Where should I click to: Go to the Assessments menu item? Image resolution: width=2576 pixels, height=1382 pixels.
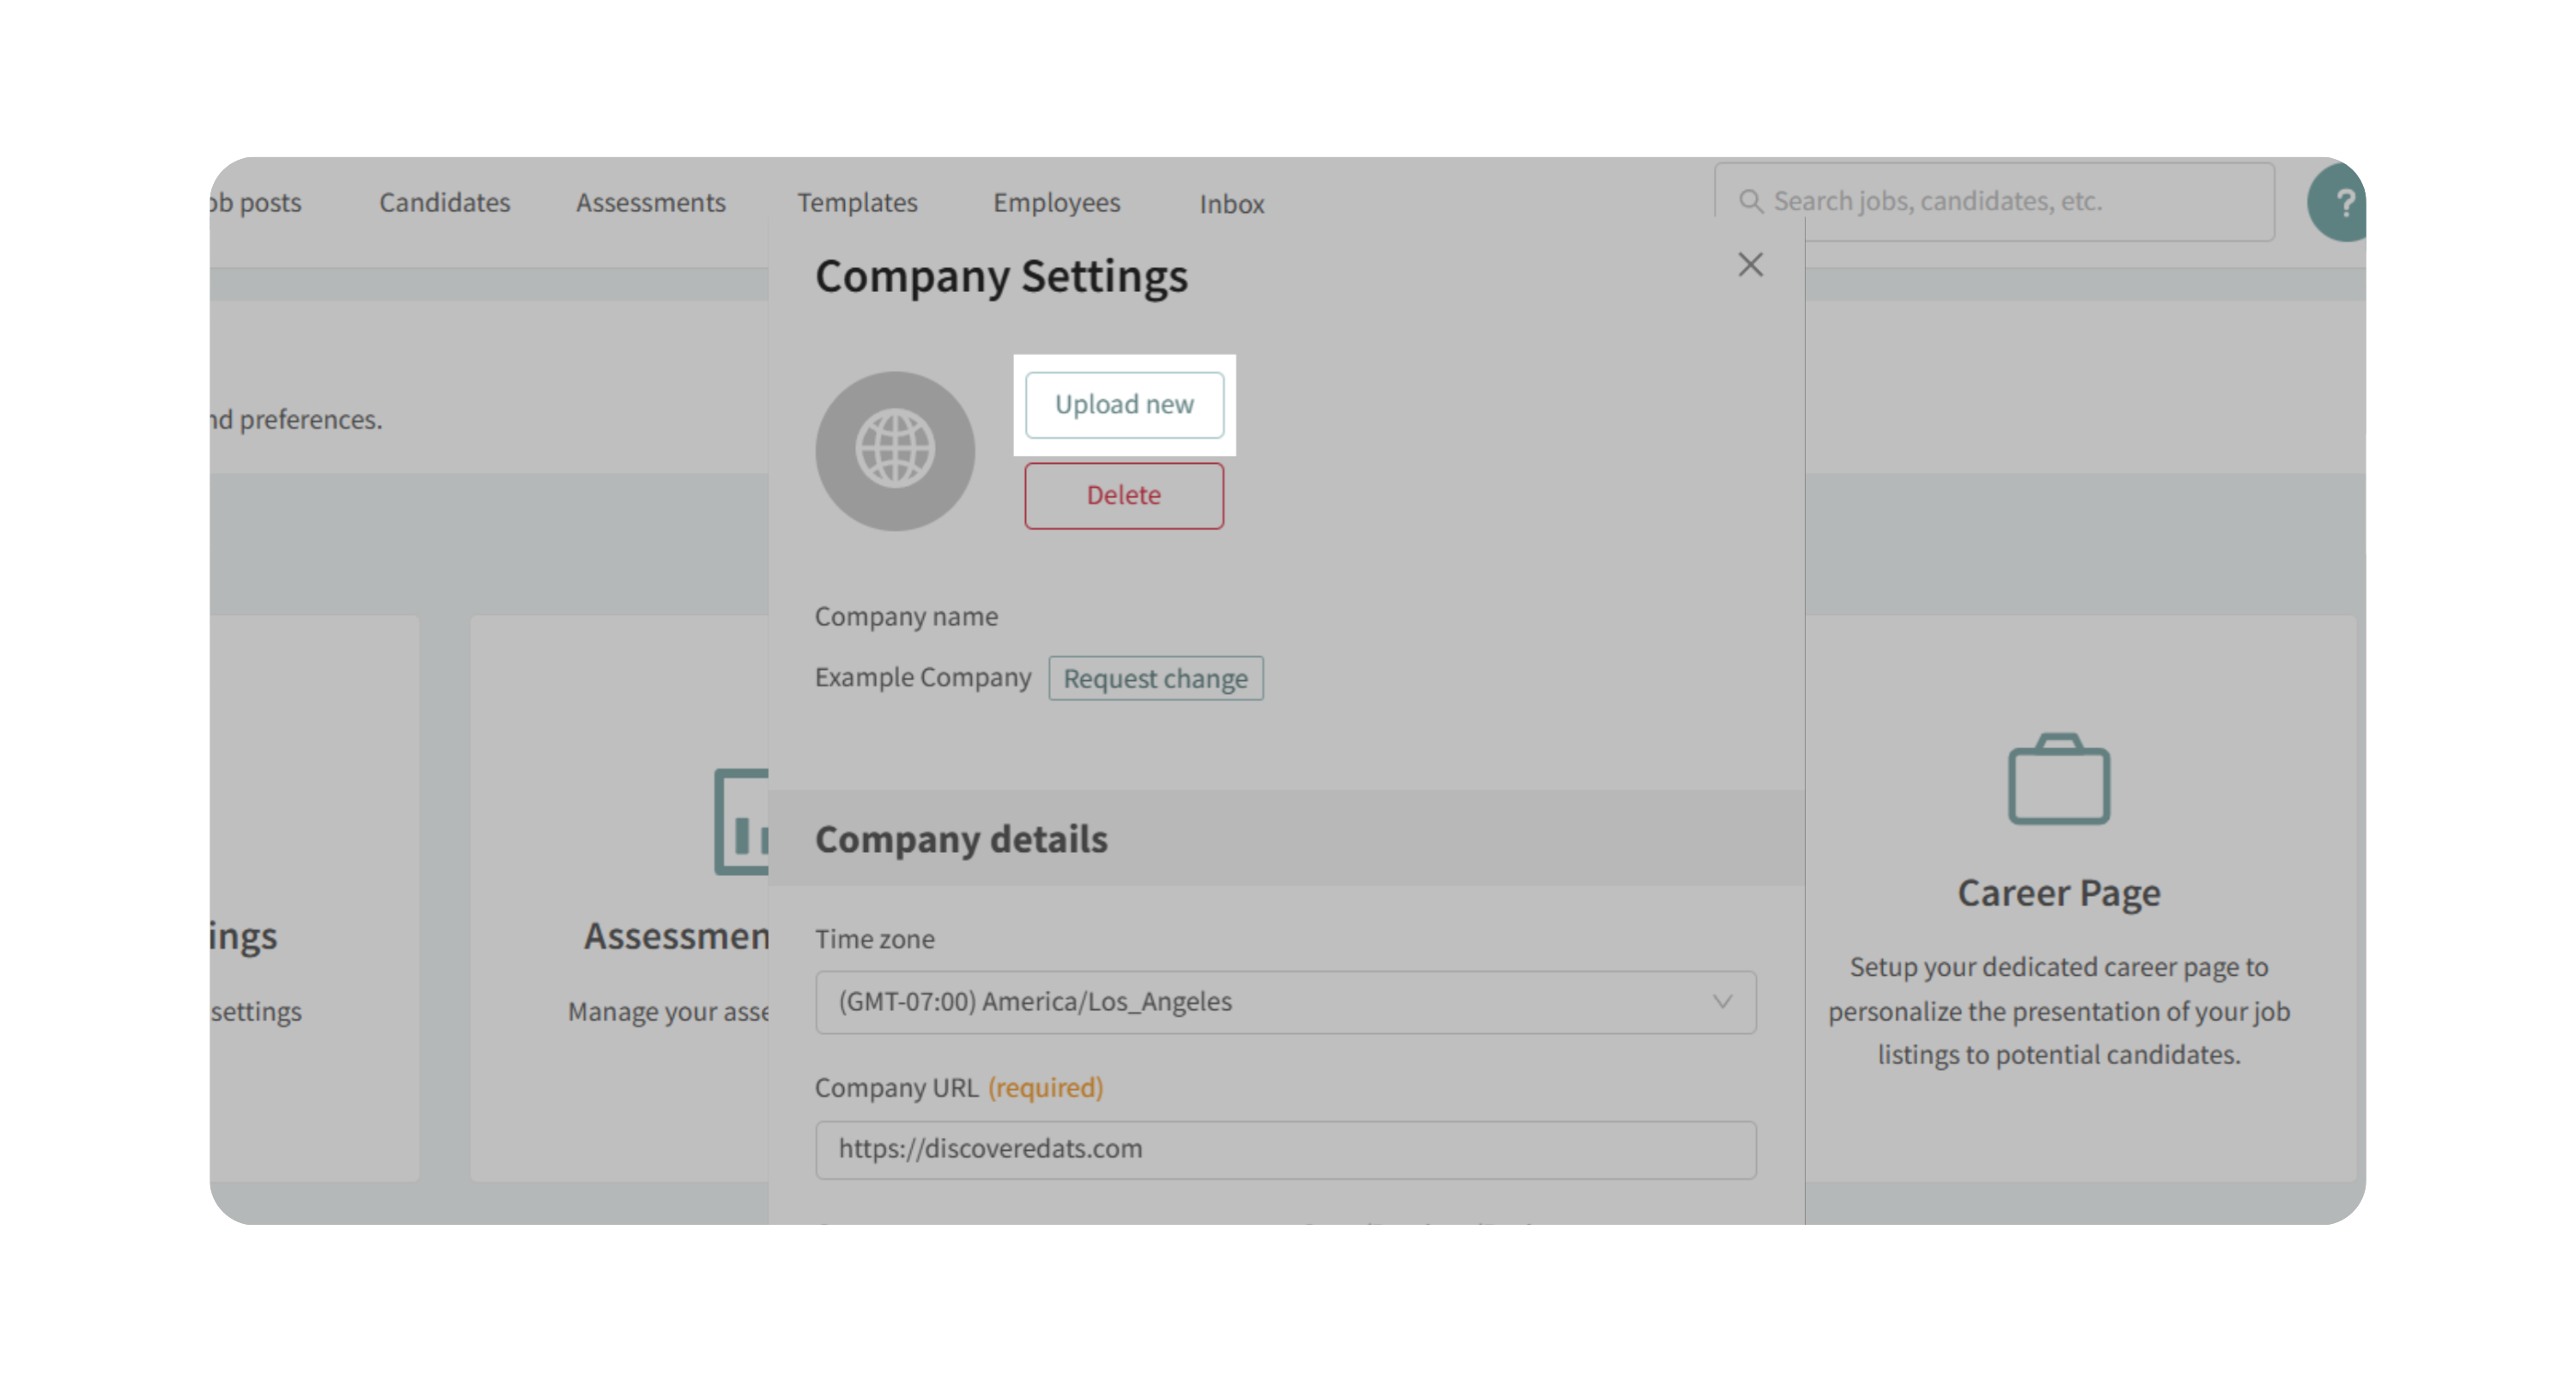[650, 203]
